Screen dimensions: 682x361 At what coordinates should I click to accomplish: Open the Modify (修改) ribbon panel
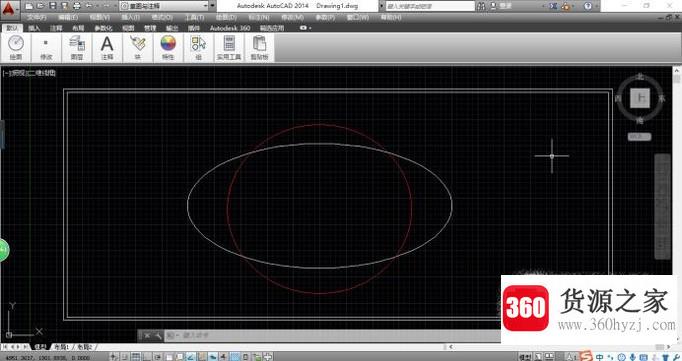[46, 48]
